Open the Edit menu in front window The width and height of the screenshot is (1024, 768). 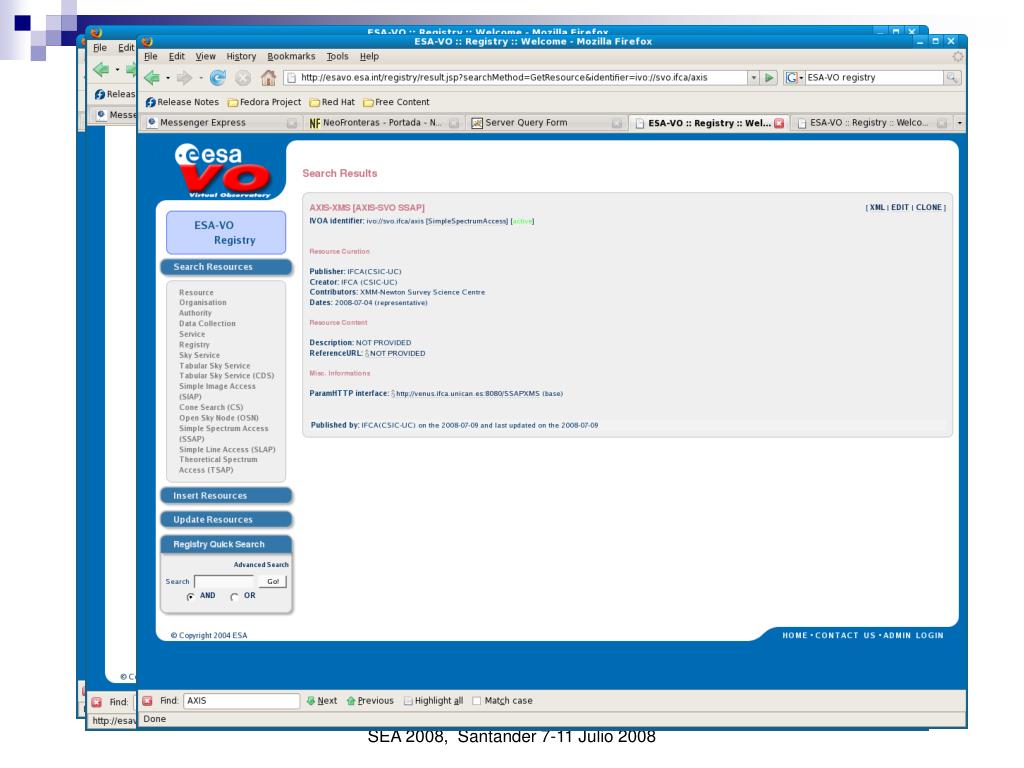click(176, 57)
